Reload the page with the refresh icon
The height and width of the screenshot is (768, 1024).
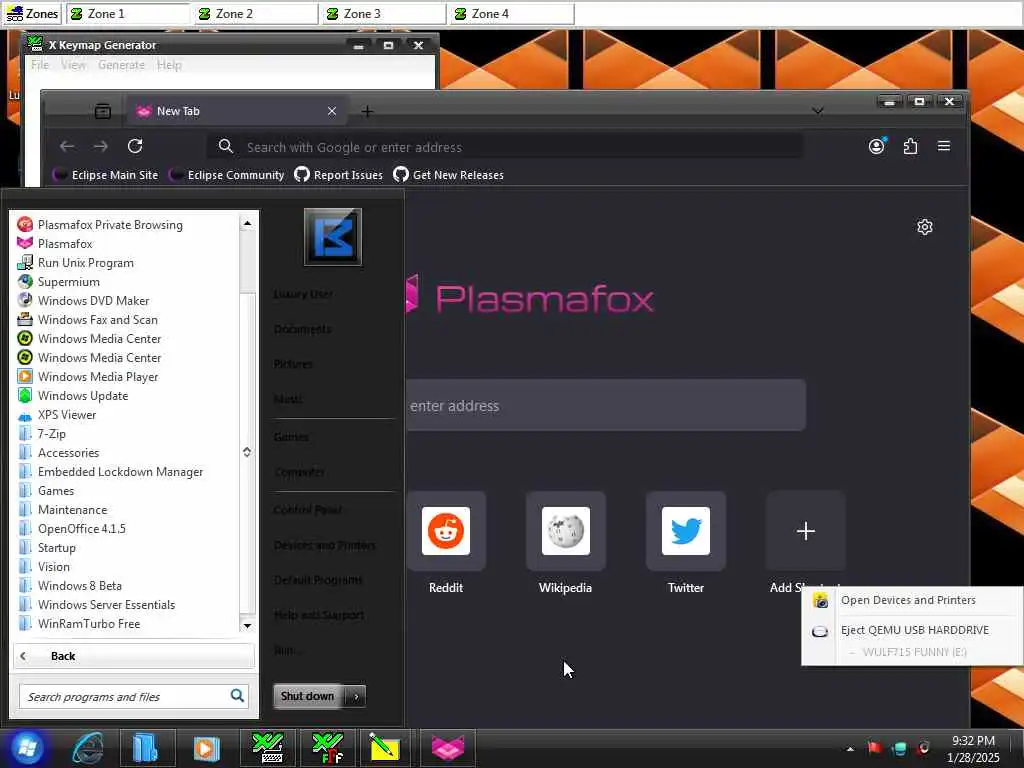[x=135, y=146]
